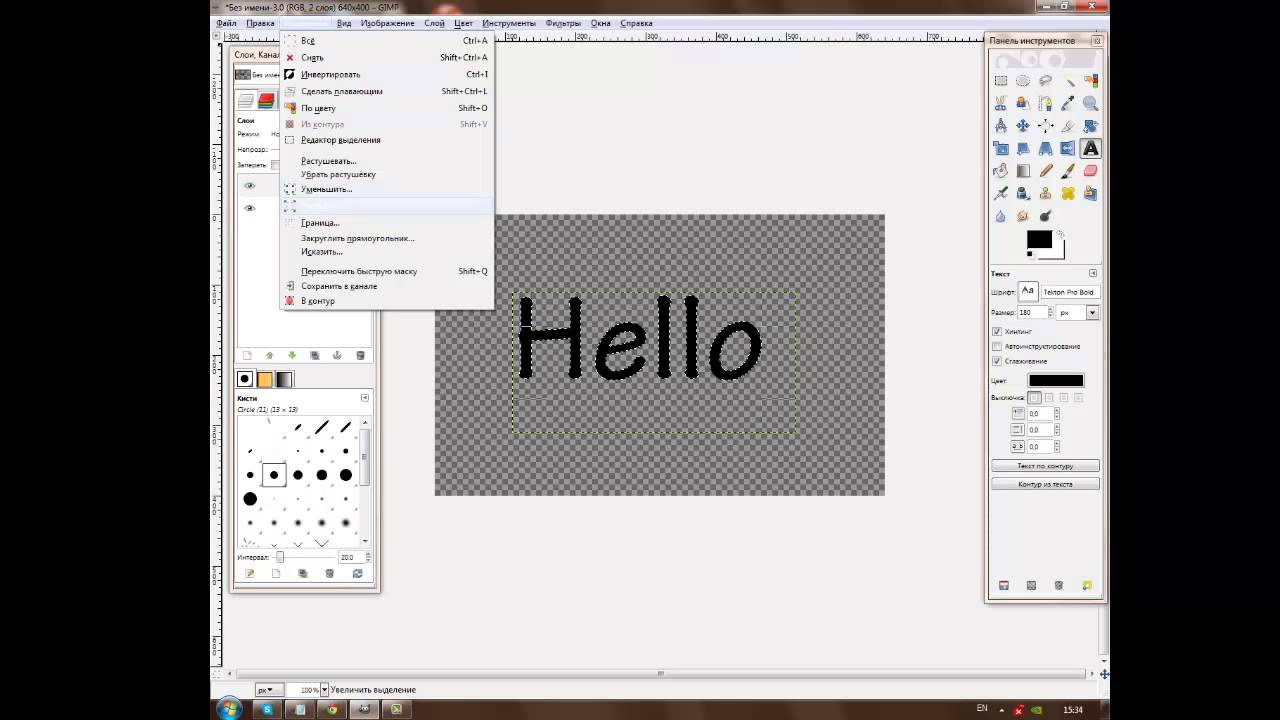Open text size unit px dropdown

click(x=1078, y=312)
